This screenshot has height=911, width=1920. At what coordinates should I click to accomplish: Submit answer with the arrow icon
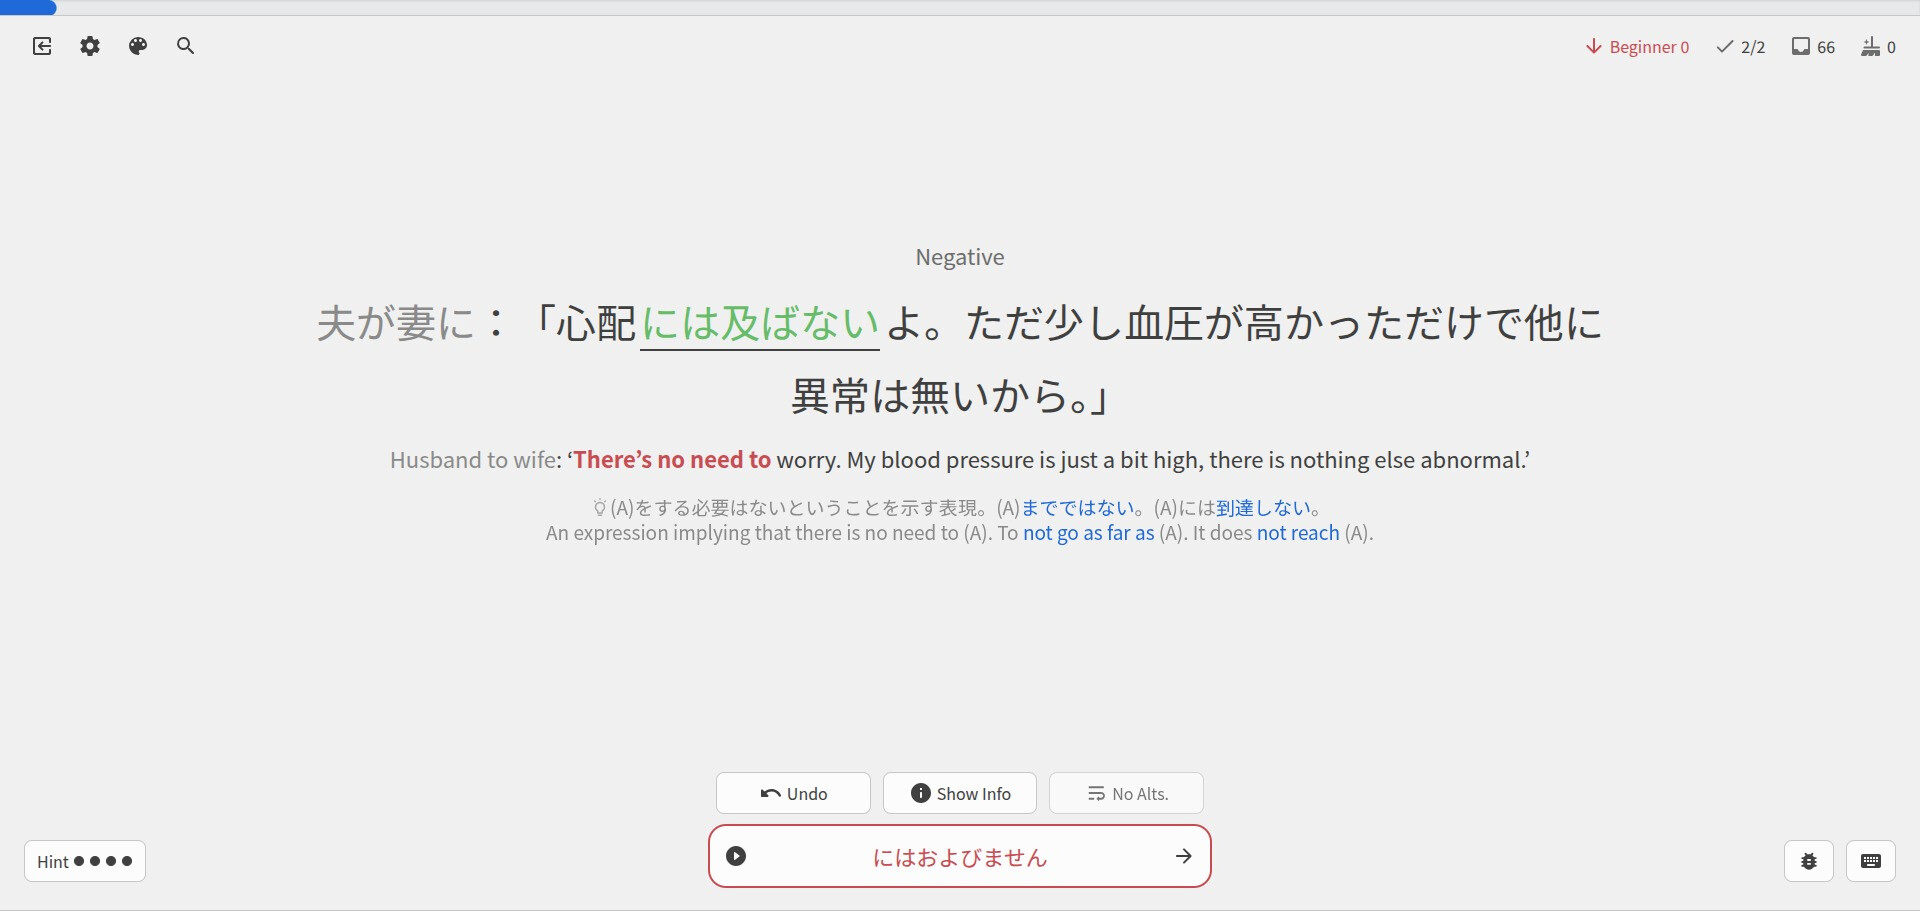[1183, 856]
